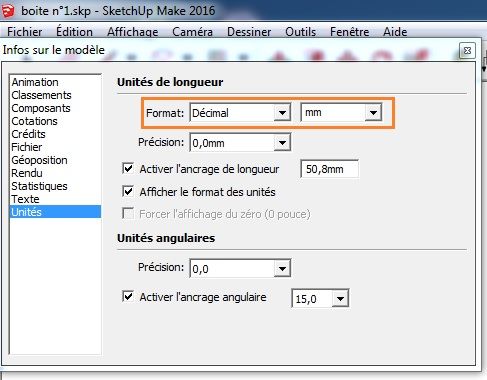Select Rendu in the settings list
Viewport: 487px width, 380px height.
[55, 173]
